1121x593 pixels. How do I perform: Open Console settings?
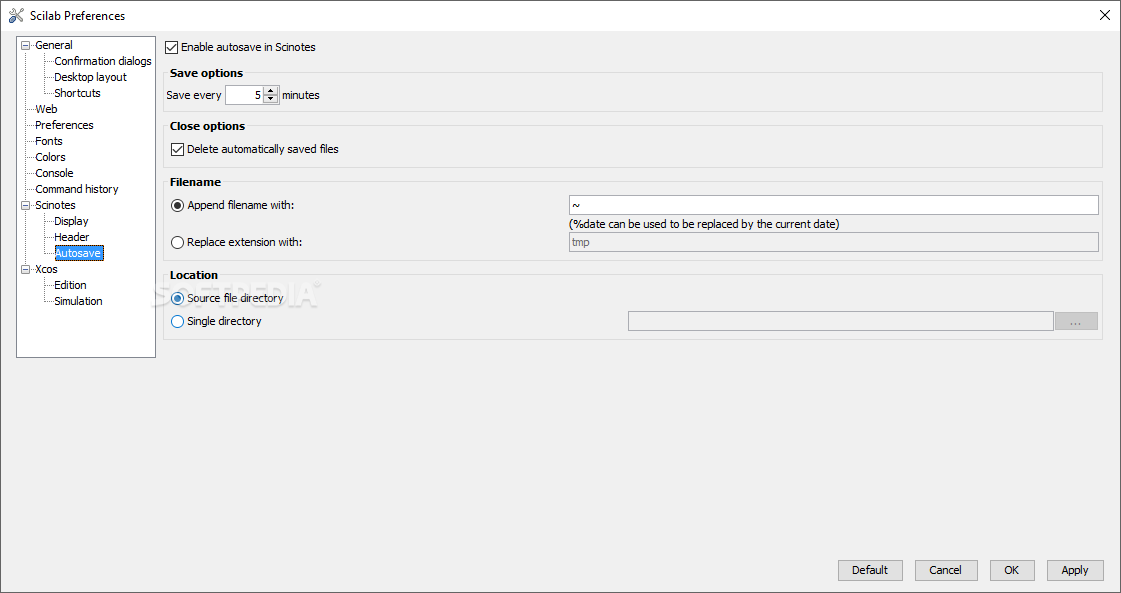(x=54, y=173)
